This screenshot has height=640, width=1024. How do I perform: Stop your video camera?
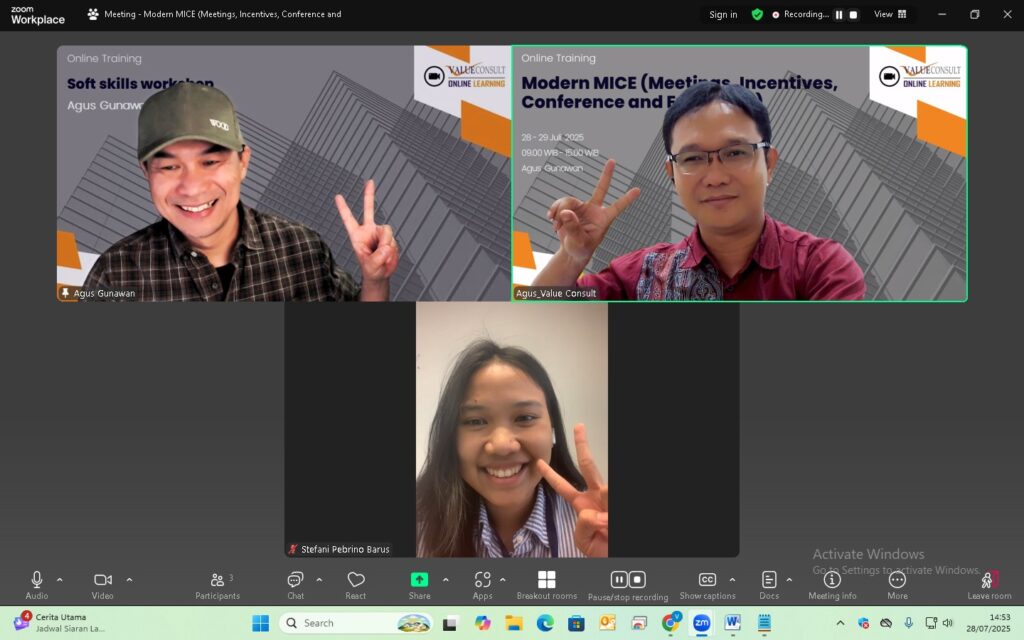103,580
